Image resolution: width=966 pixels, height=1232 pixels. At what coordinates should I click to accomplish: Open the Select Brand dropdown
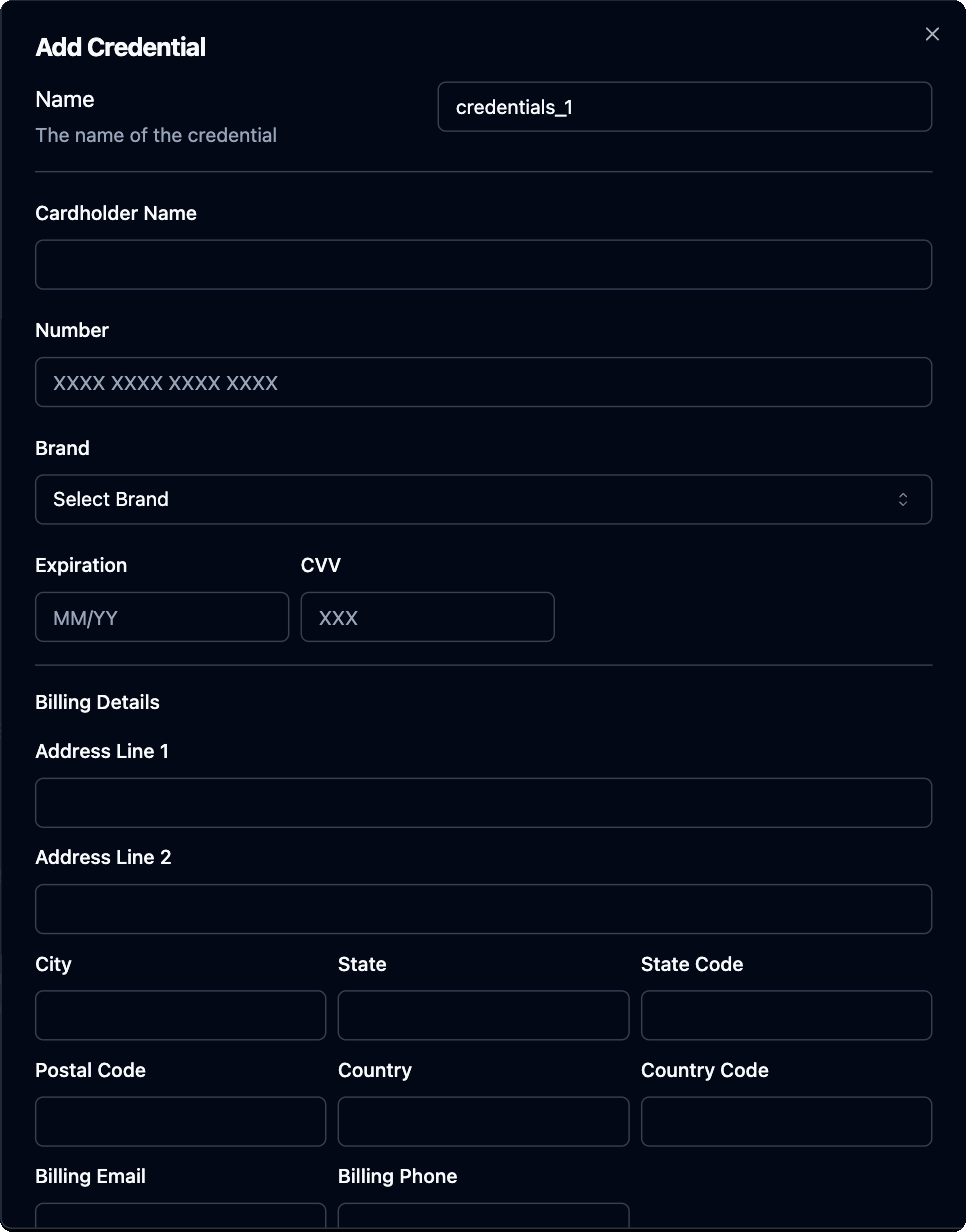tap(484, 499)
